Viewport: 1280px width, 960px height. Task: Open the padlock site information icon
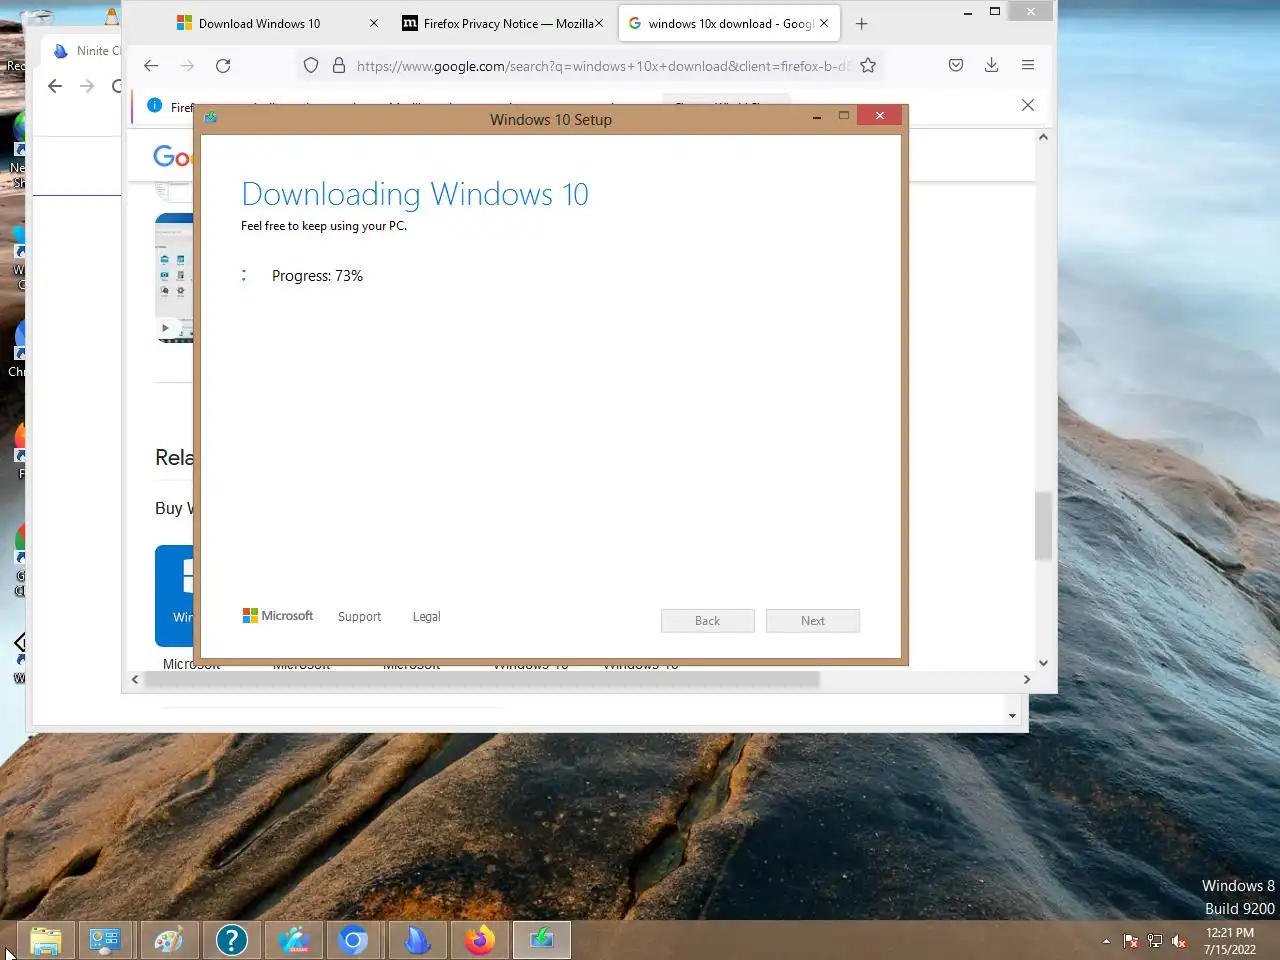point(339,66)
